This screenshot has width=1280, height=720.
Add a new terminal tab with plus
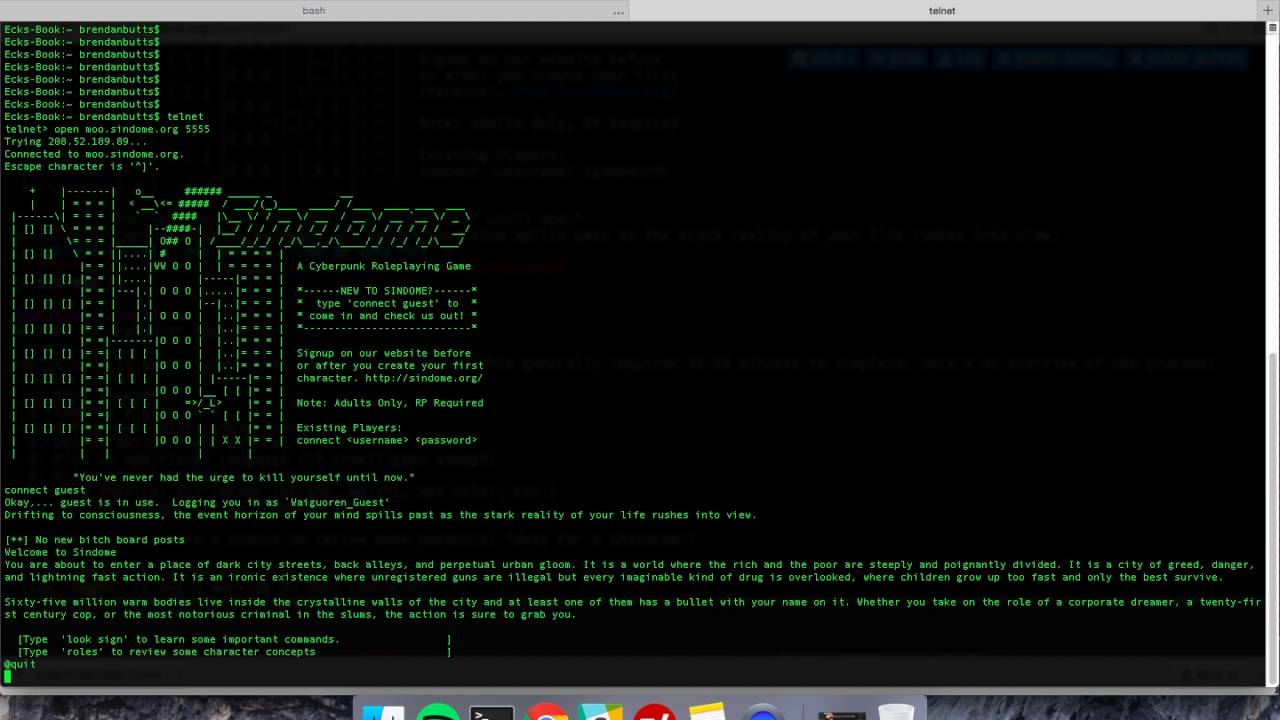pyautogui.click(x=1268, y=11)
